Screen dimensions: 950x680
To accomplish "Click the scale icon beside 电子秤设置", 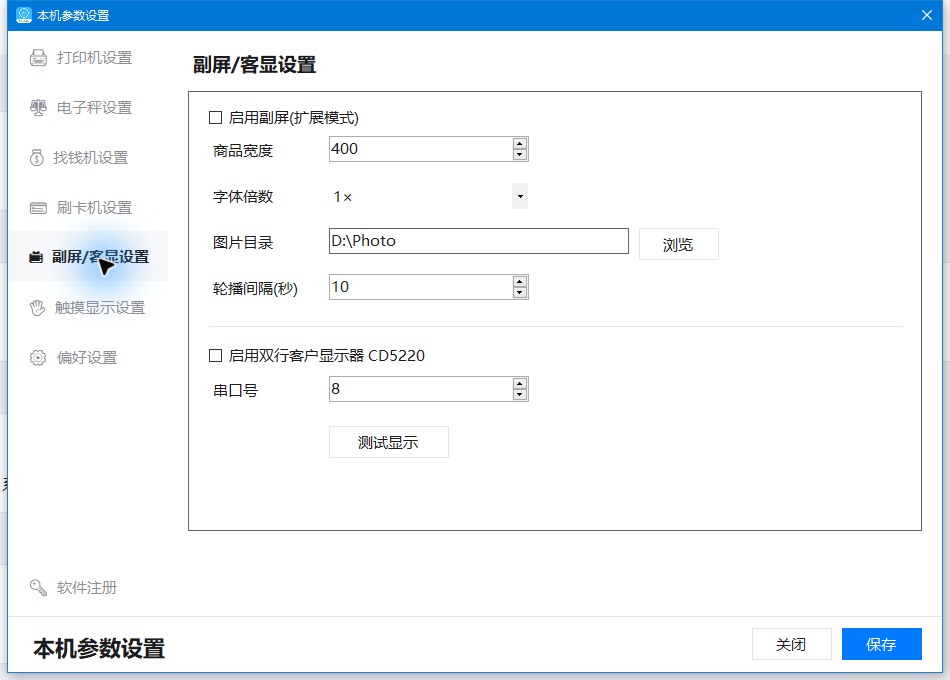I will coord(38,108).
